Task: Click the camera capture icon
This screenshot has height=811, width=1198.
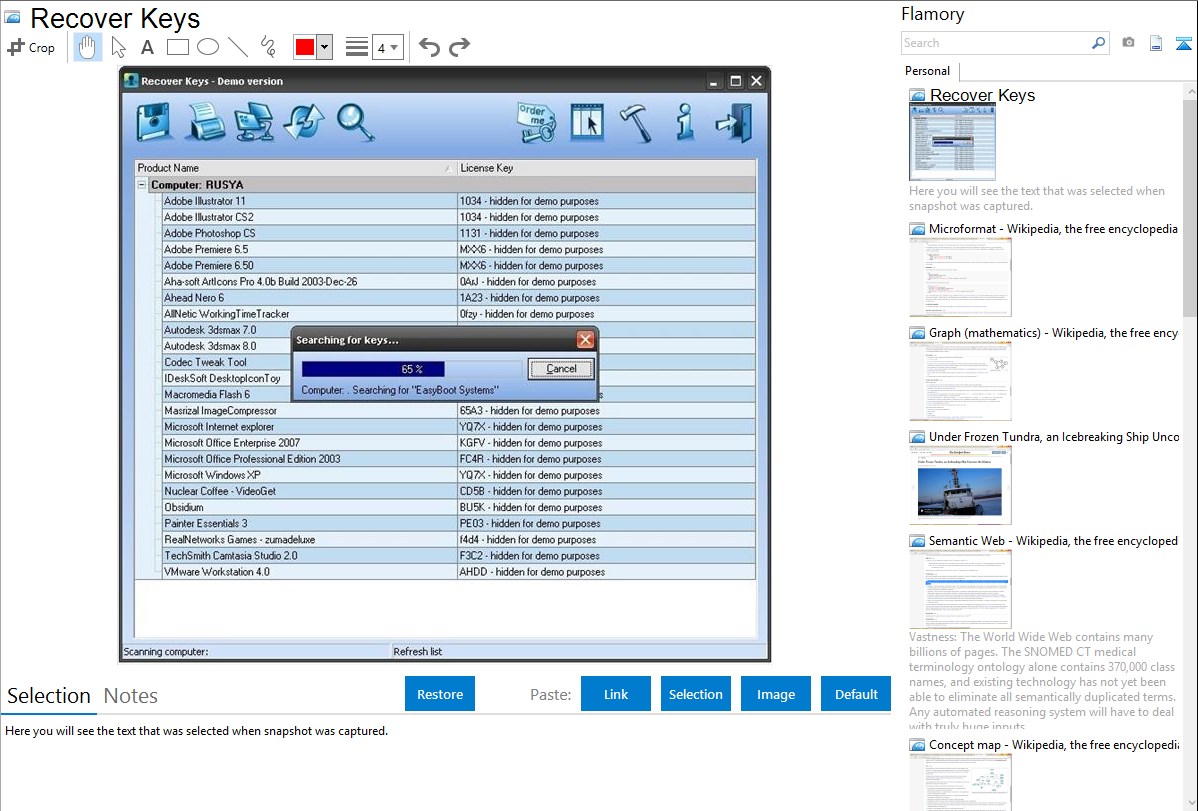Action: point(1128,43)
